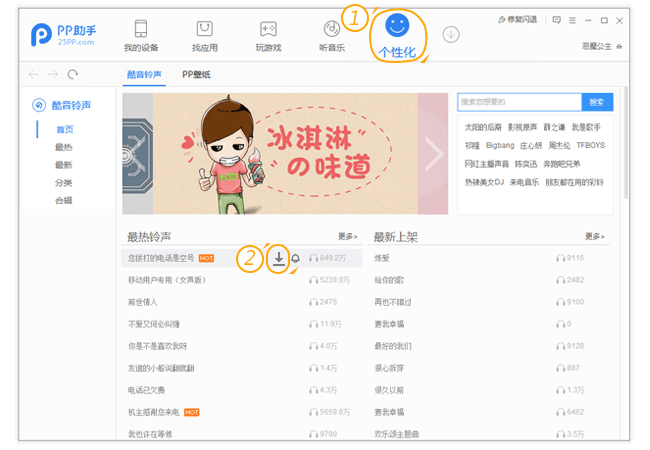
Task: Set 您拨打的电话是空号 as ringtone with the bell
Action: 295,258
